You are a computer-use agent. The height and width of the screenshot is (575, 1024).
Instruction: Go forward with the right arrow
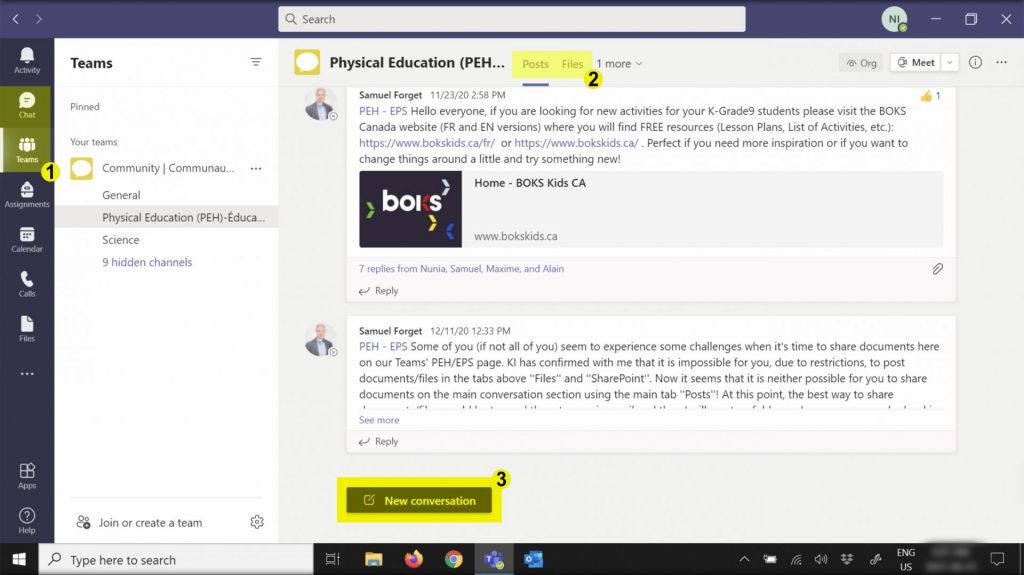coord(39,19)
